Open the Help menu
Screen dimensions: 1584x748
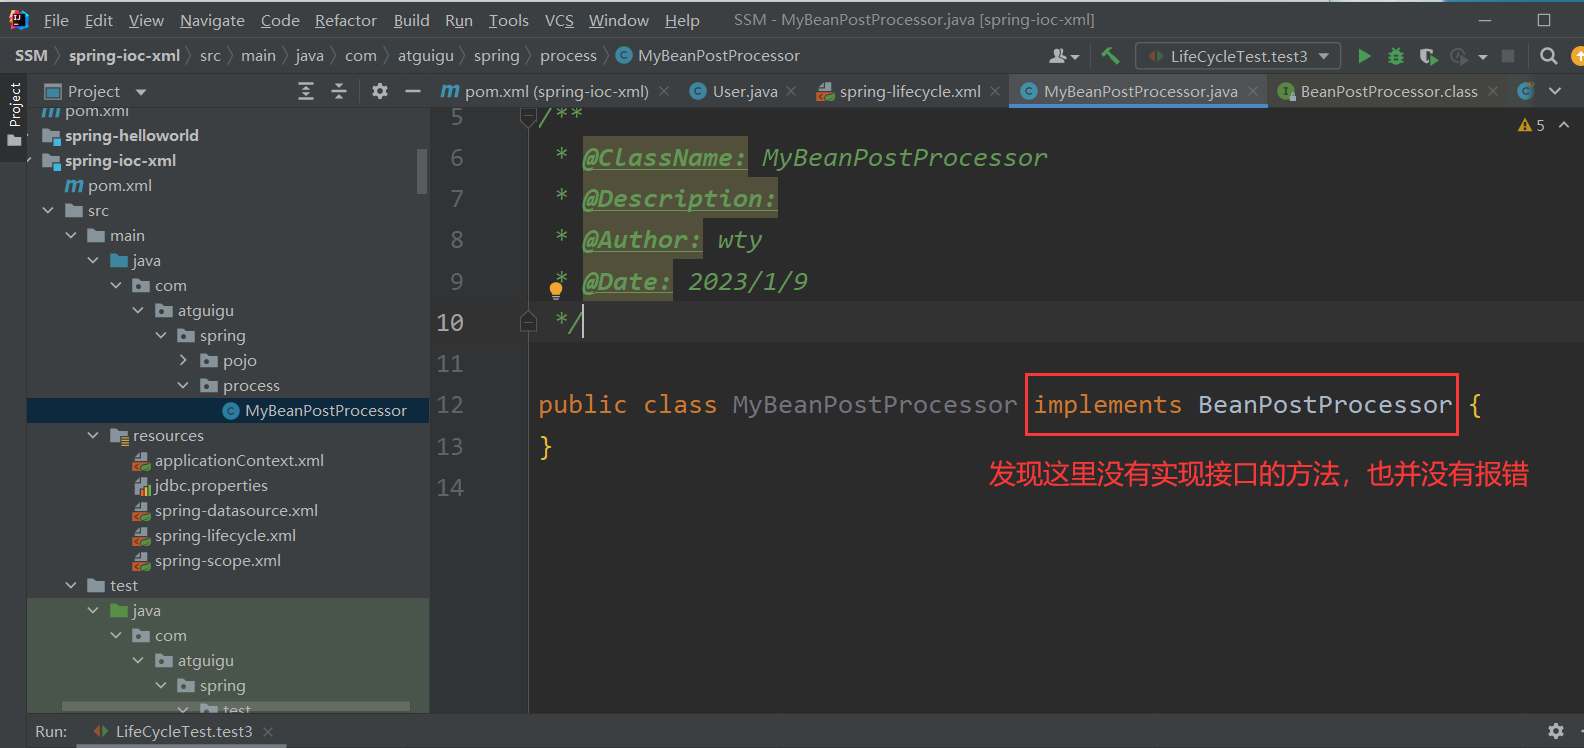coord(682,20)
